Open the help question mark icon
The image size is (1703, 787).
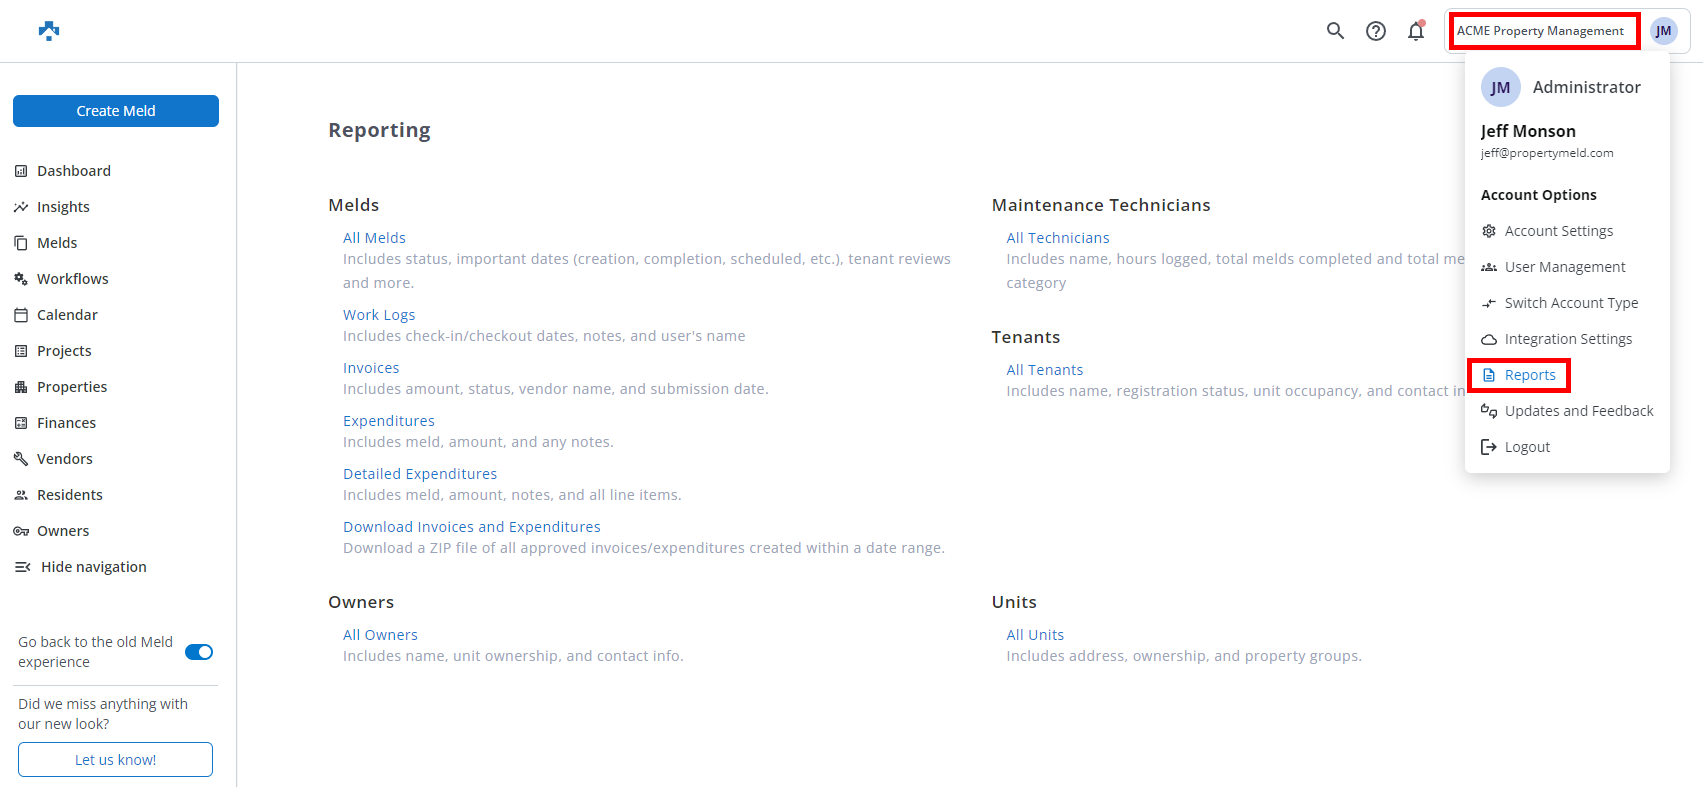pos(1376,31)
